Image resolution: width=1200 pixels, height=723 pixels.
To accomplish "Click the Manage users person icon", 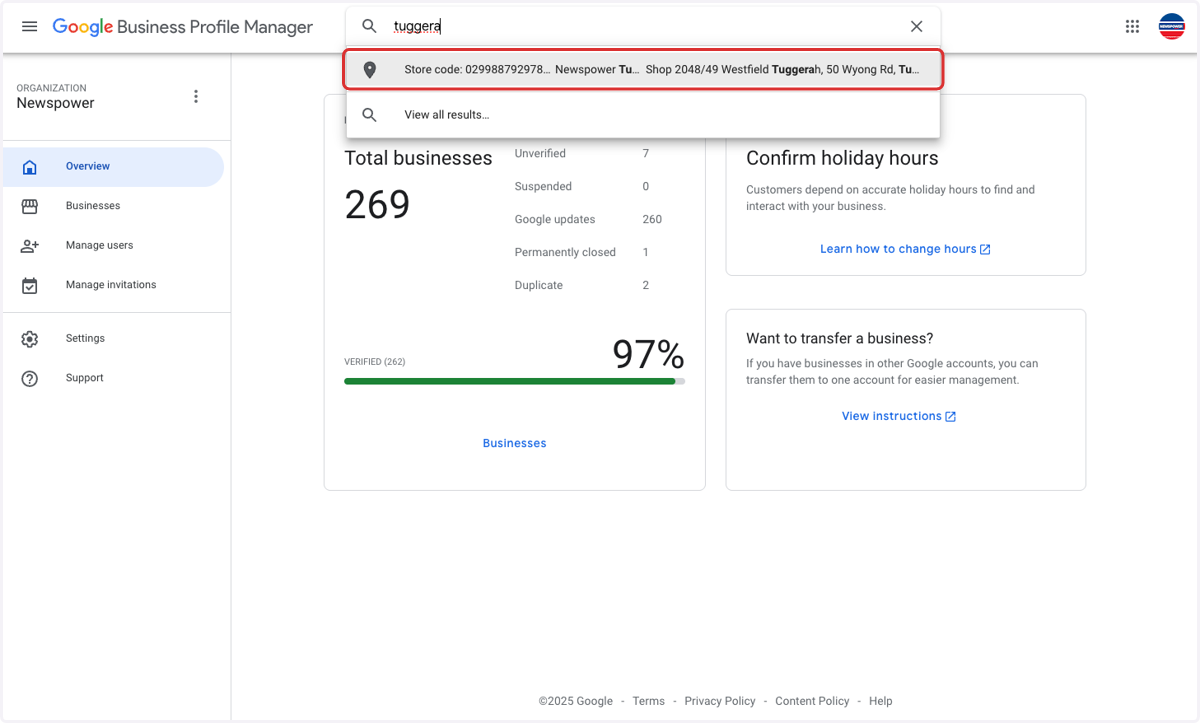I will coord(30,246).
